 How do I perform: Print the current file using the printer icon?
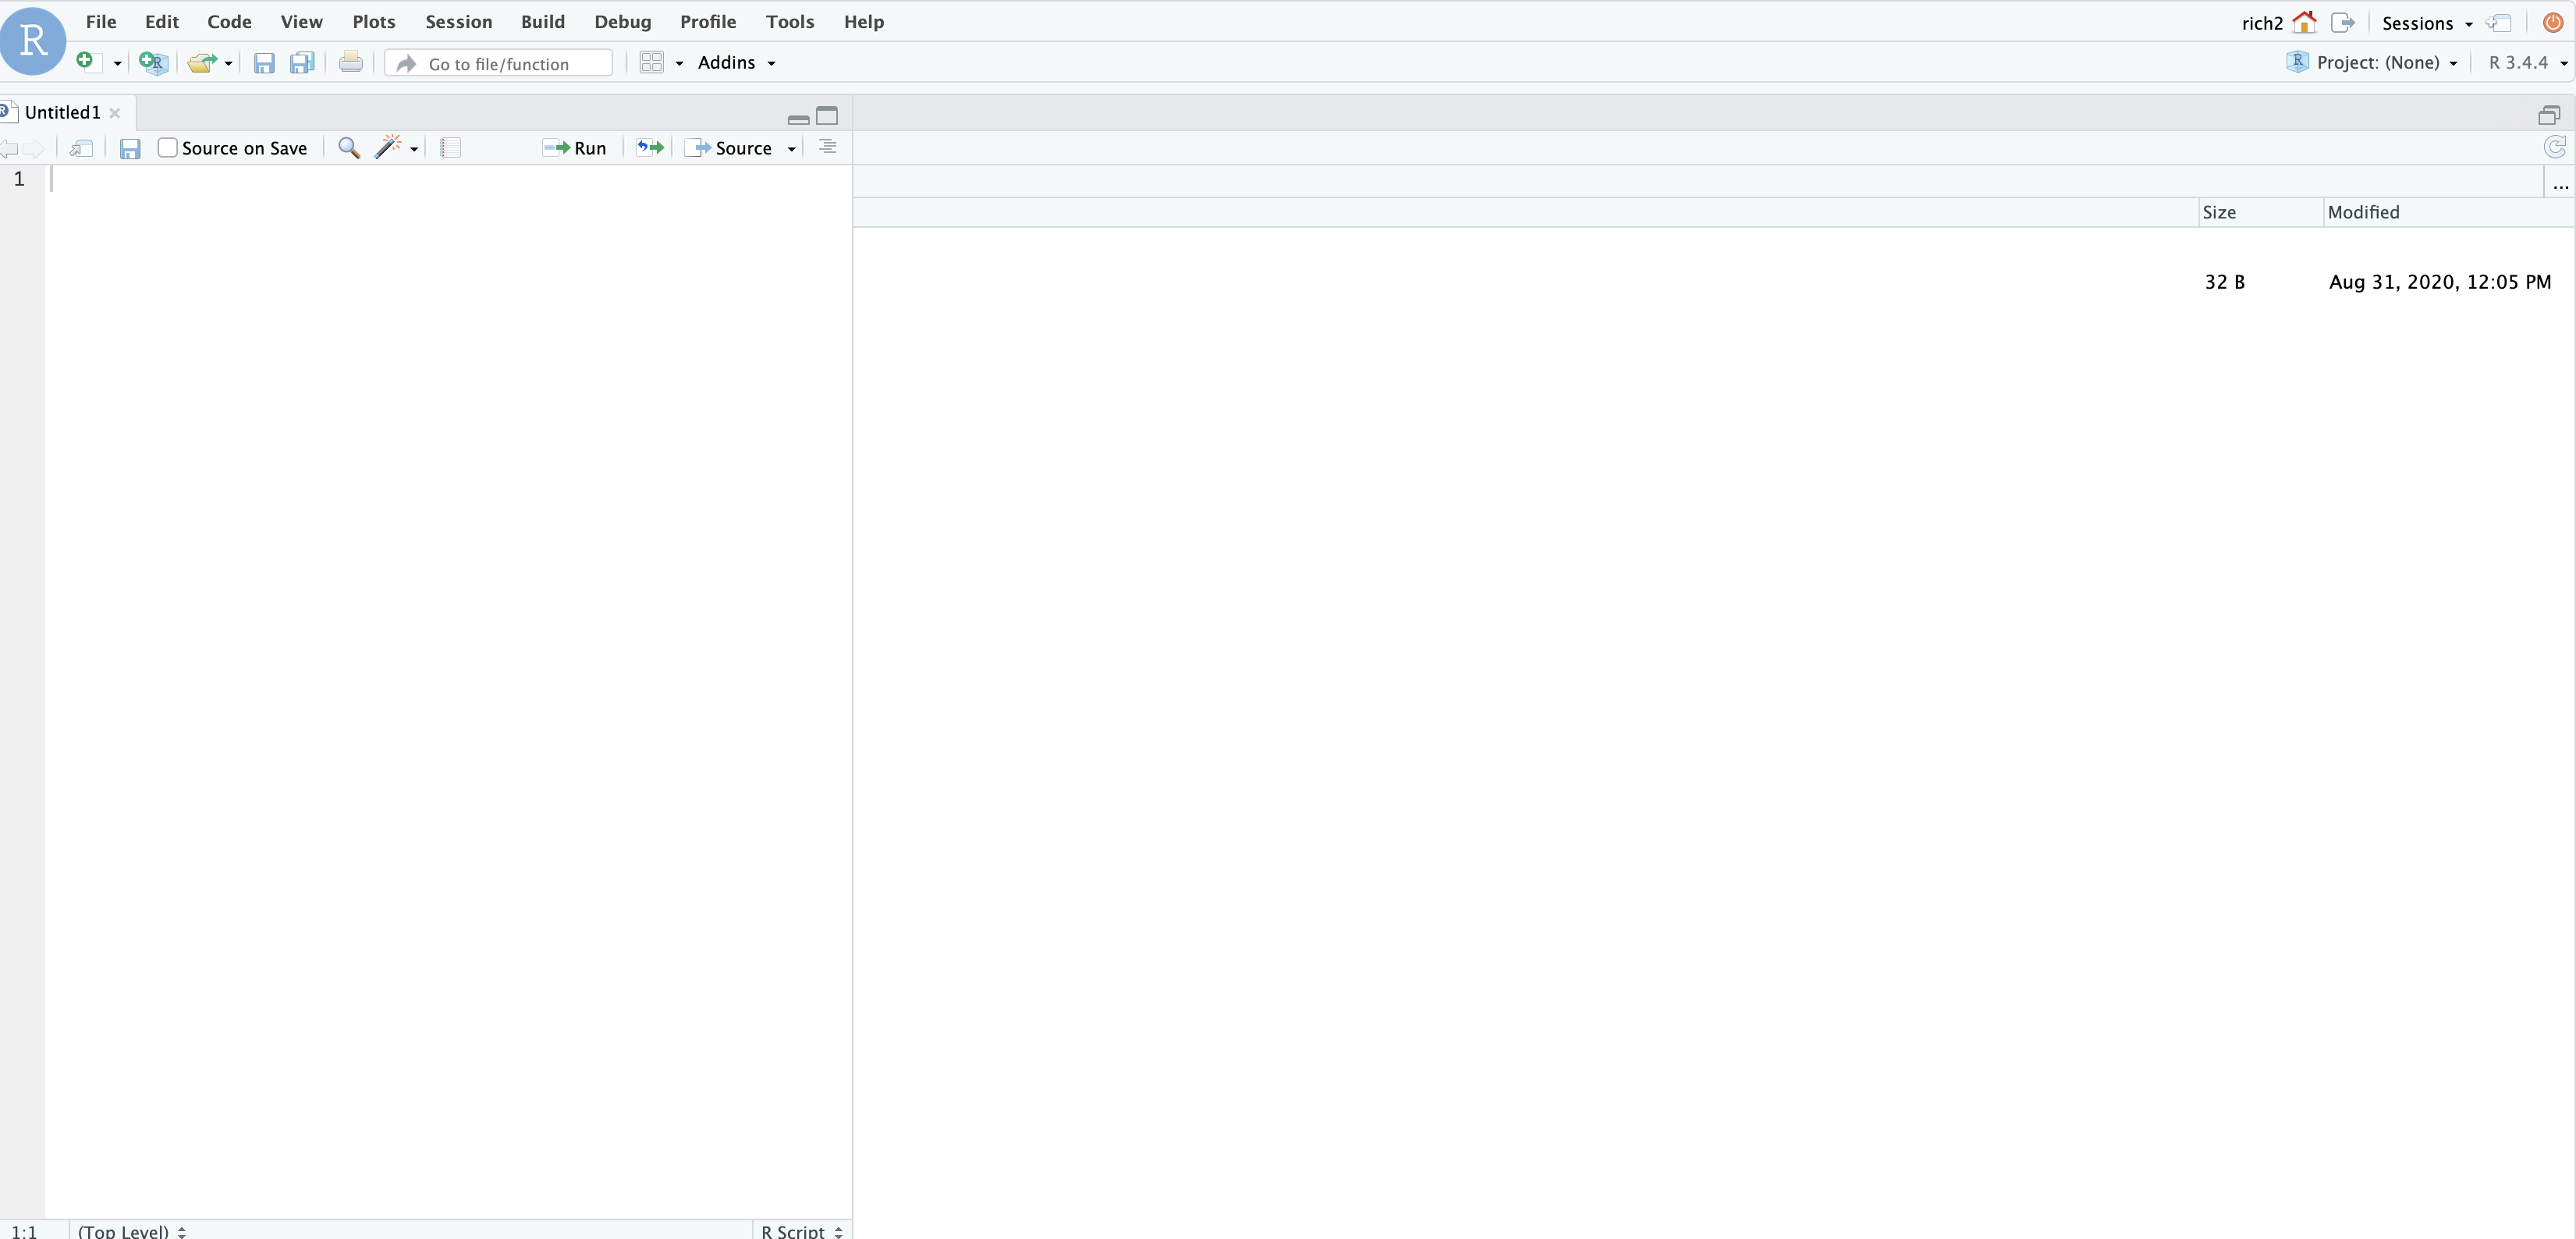(x=350, y=62)
